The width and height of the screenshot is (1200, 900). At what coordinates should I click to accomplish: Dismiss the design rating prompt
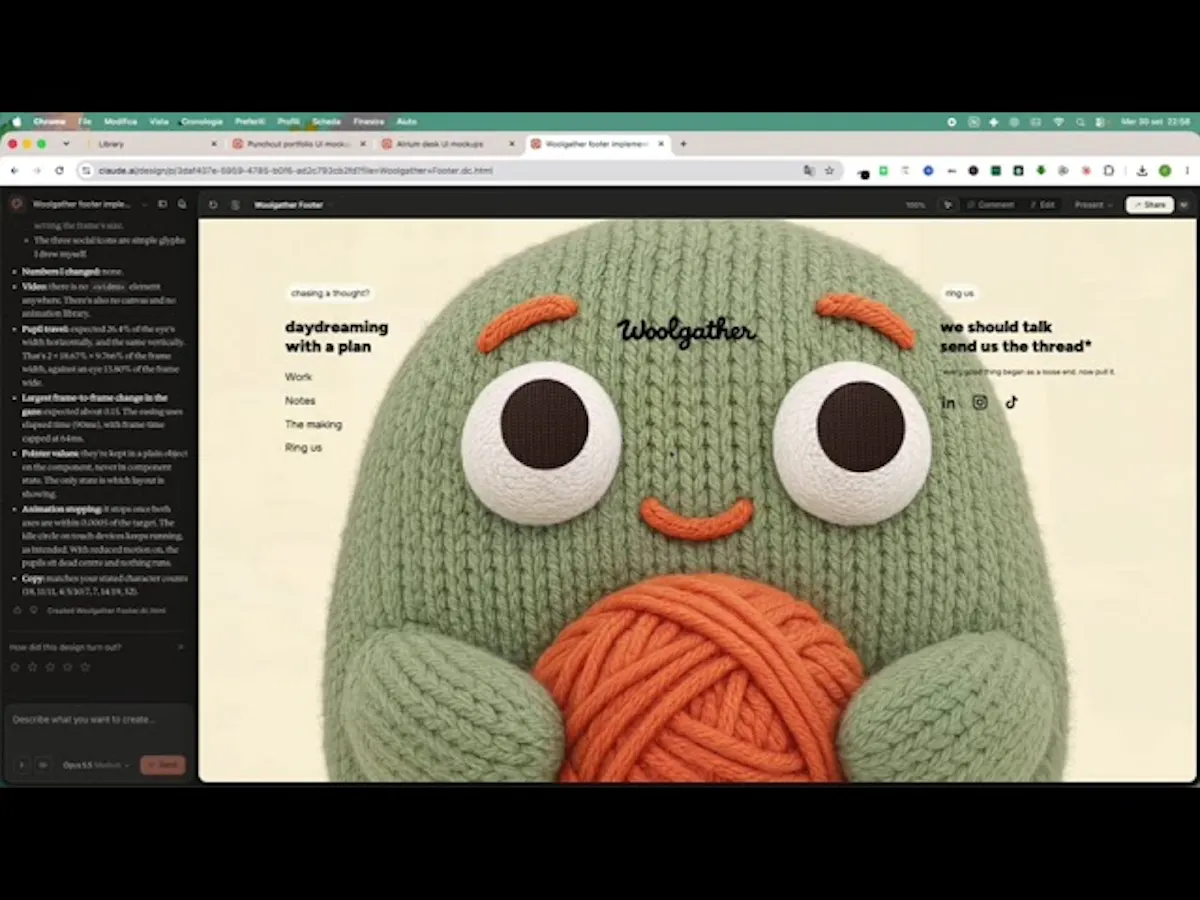[x=181, y=647]
